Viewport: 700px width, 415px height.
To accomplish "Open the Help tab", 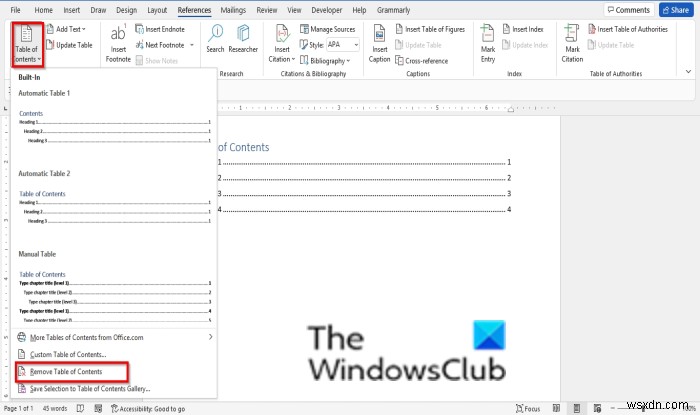I will click(x=359, y=10).
